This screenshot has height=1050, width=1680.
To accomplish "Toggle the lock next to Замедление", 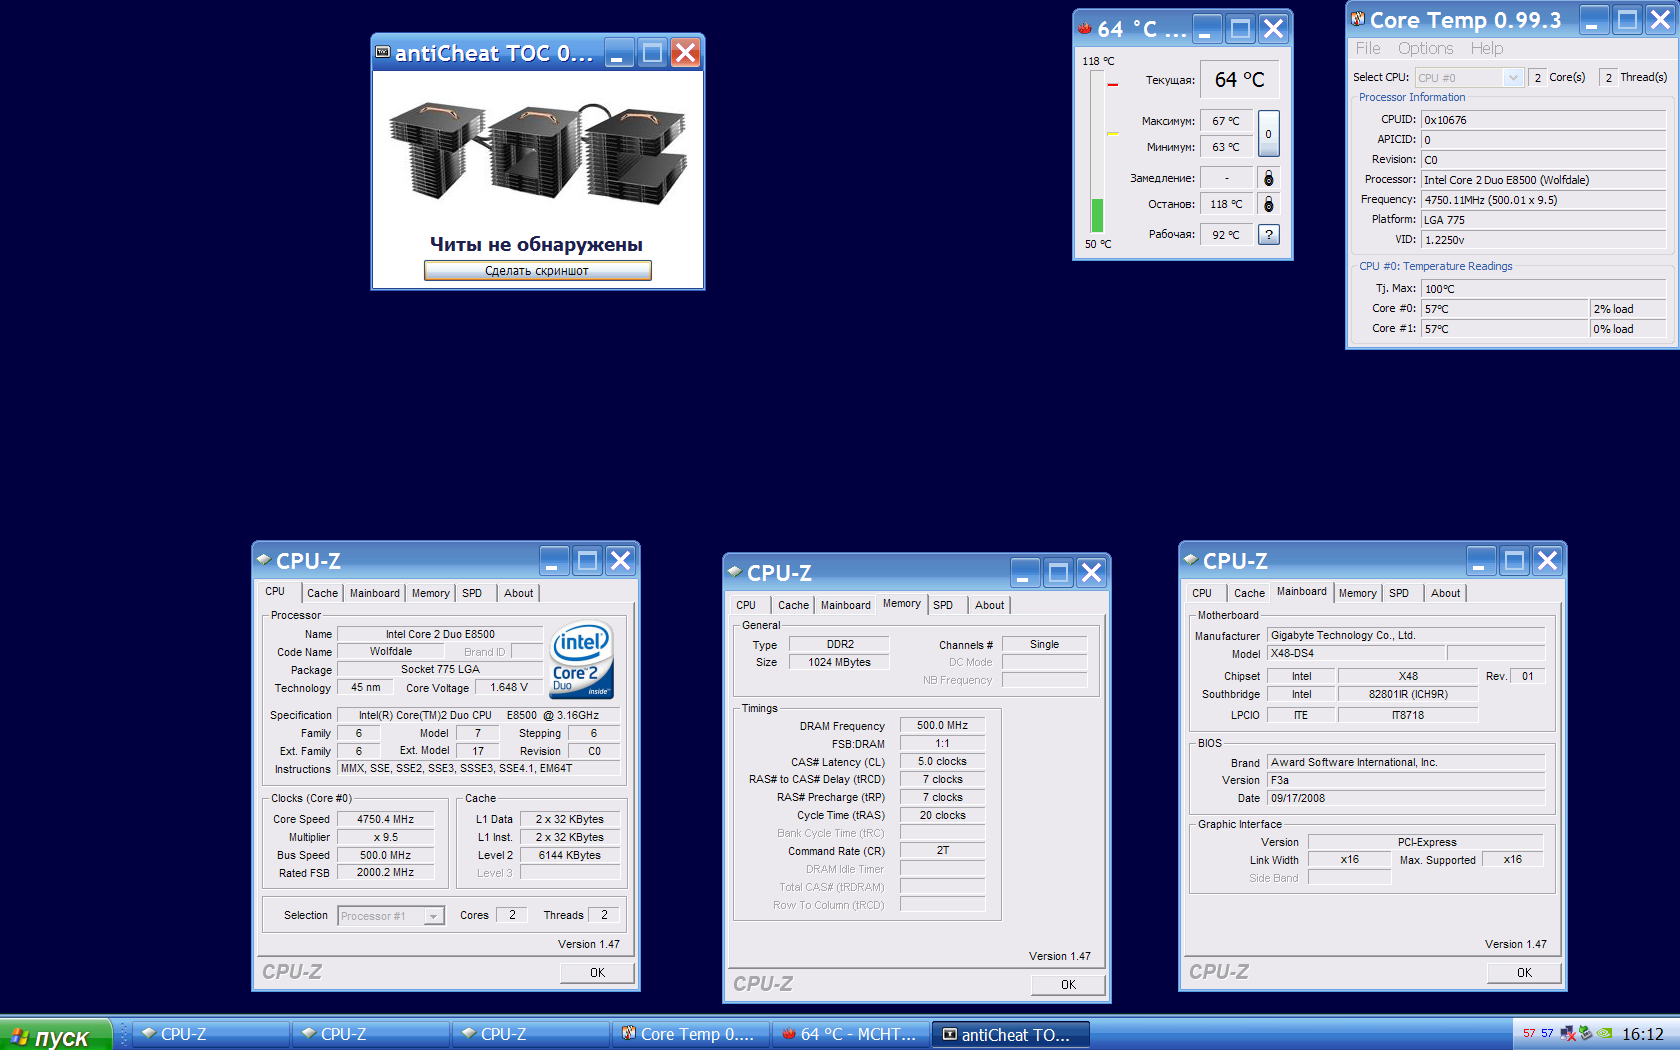I will click(1268, 178).
